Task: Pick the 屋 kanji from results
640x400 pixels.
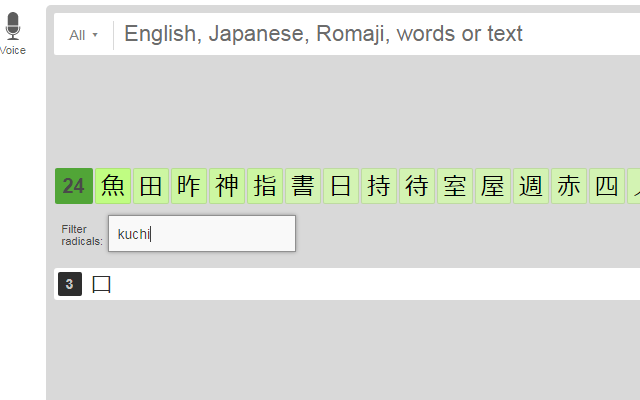Action: pyautogui.click(x=493, y=186)
